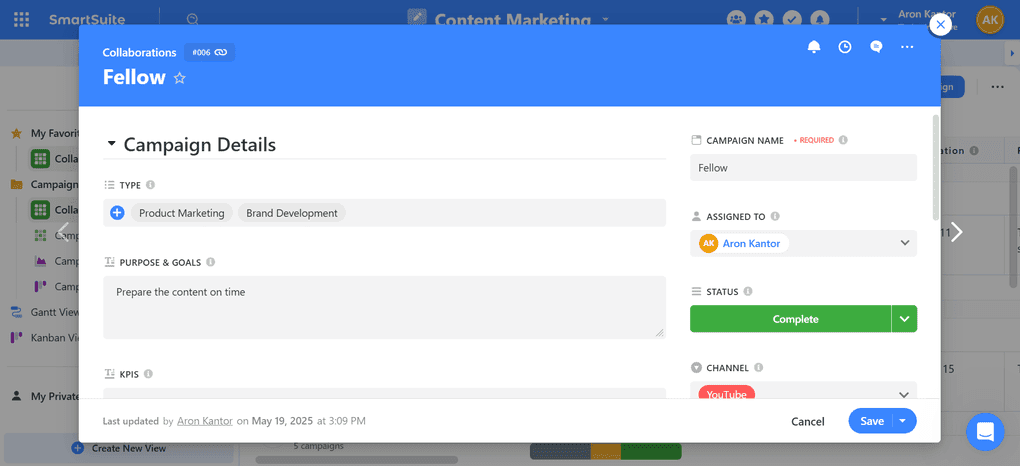
Task: Click the SmartSuite logo text
Action: (x=87, y=20)
